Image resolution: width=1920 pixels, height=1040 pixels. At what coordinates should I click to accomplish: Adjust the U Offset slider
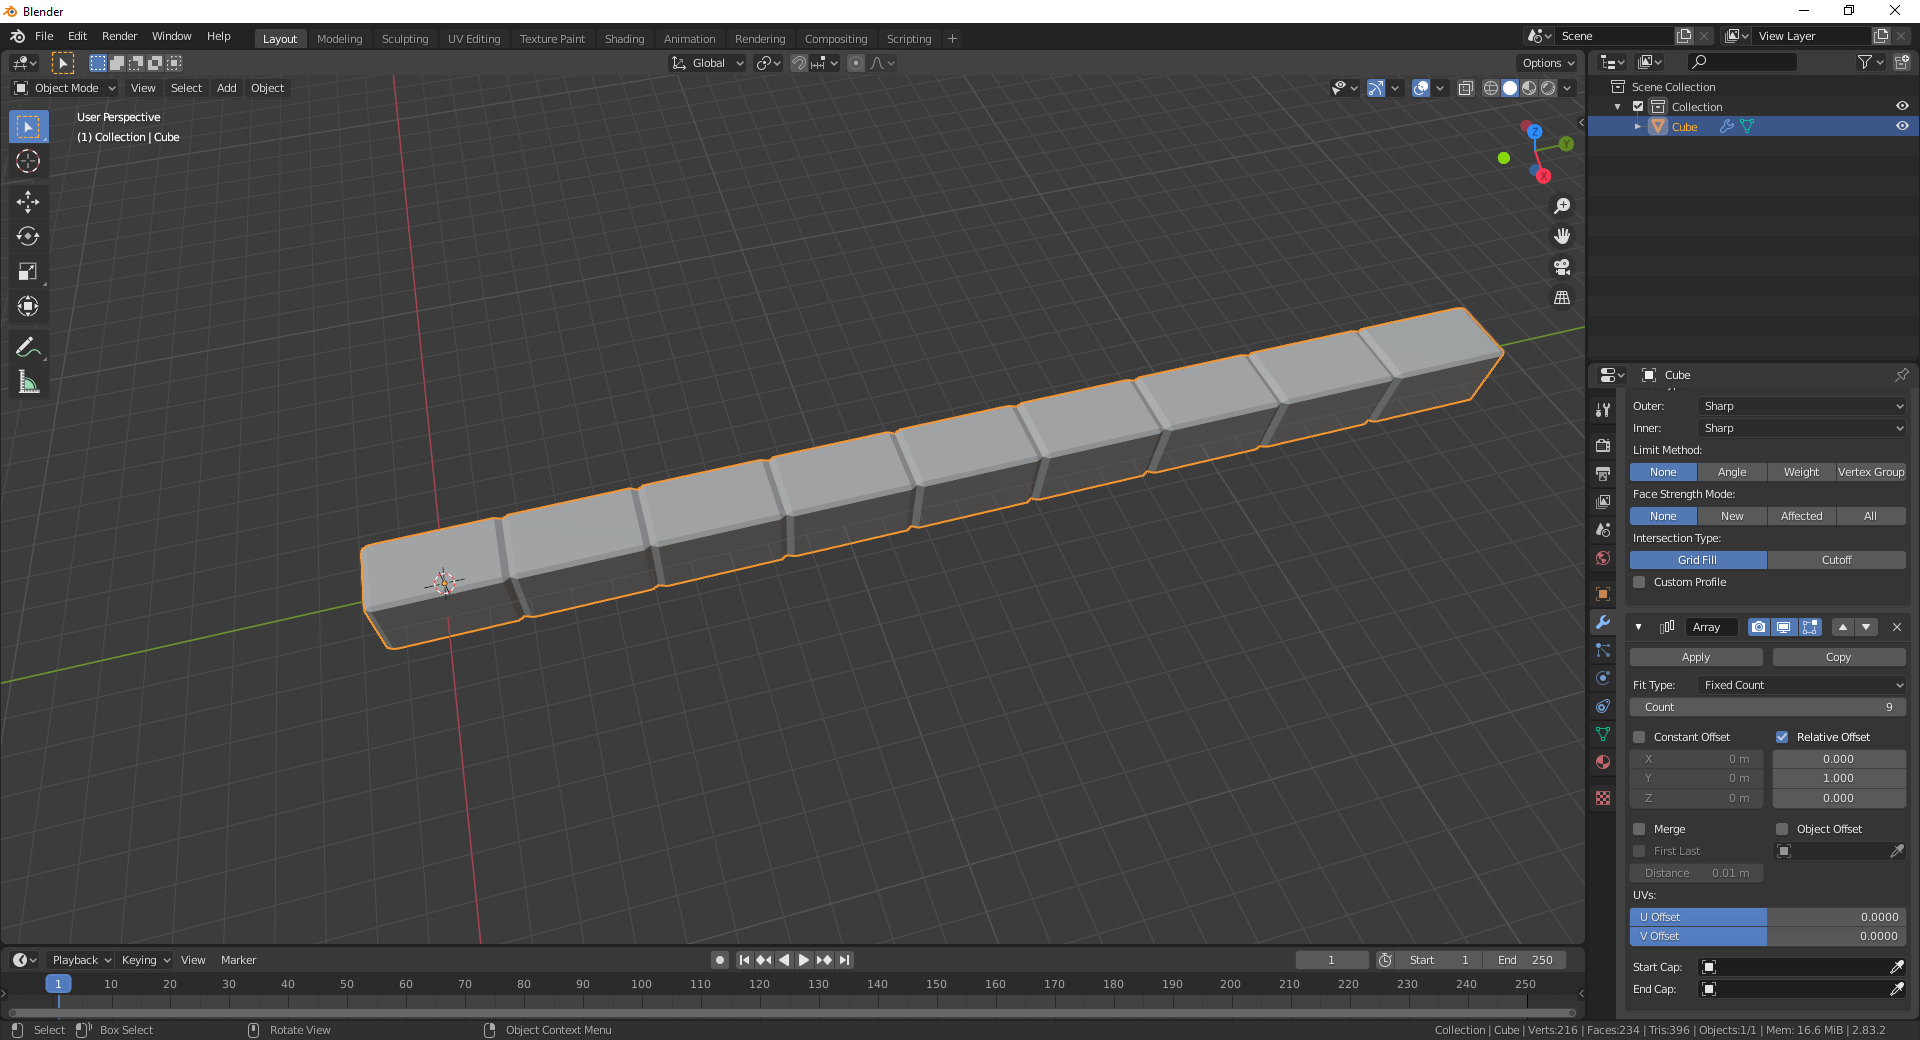coord(1768,917)
